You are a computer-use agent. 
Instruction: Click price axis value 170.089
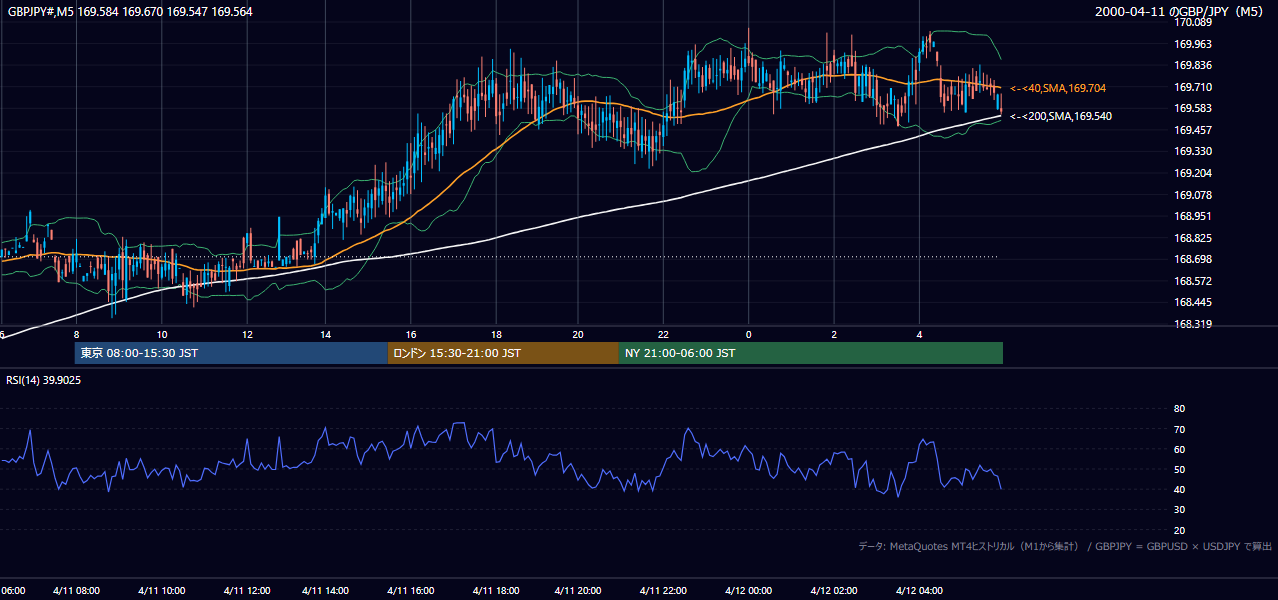point(1192,22)
